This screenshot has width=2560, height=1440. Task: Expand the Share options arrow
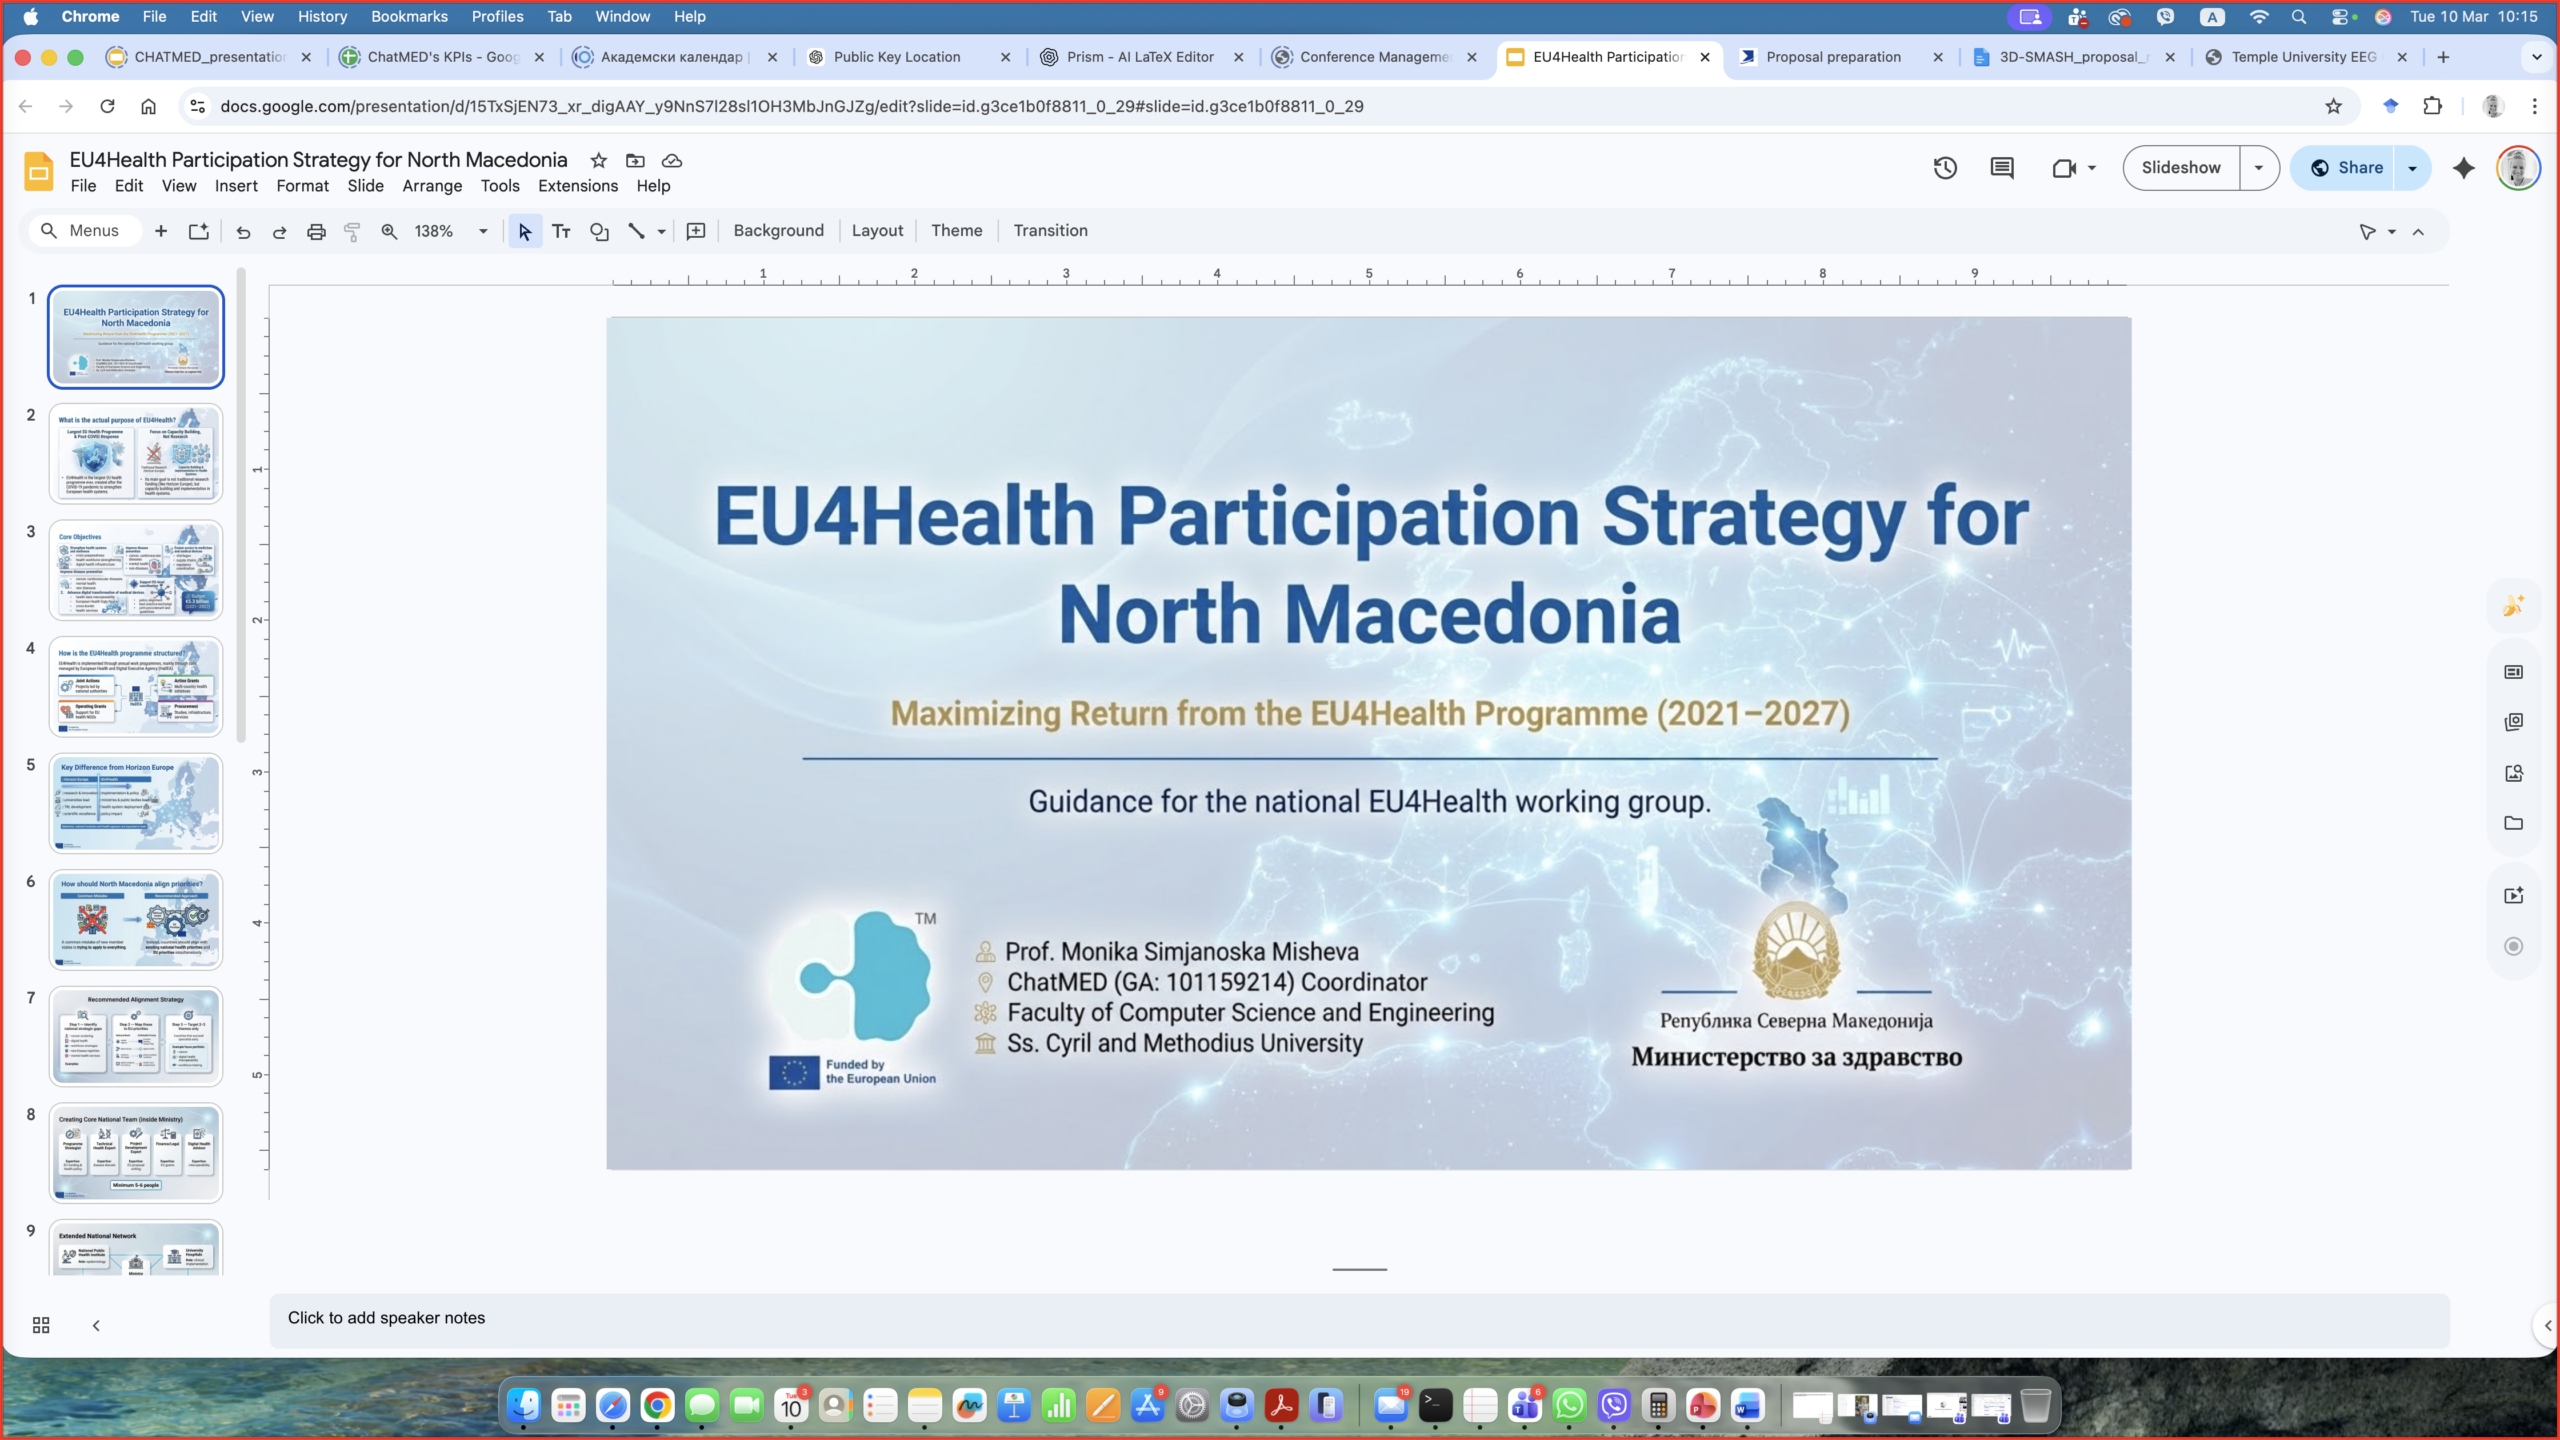[x=2412, y=168]
